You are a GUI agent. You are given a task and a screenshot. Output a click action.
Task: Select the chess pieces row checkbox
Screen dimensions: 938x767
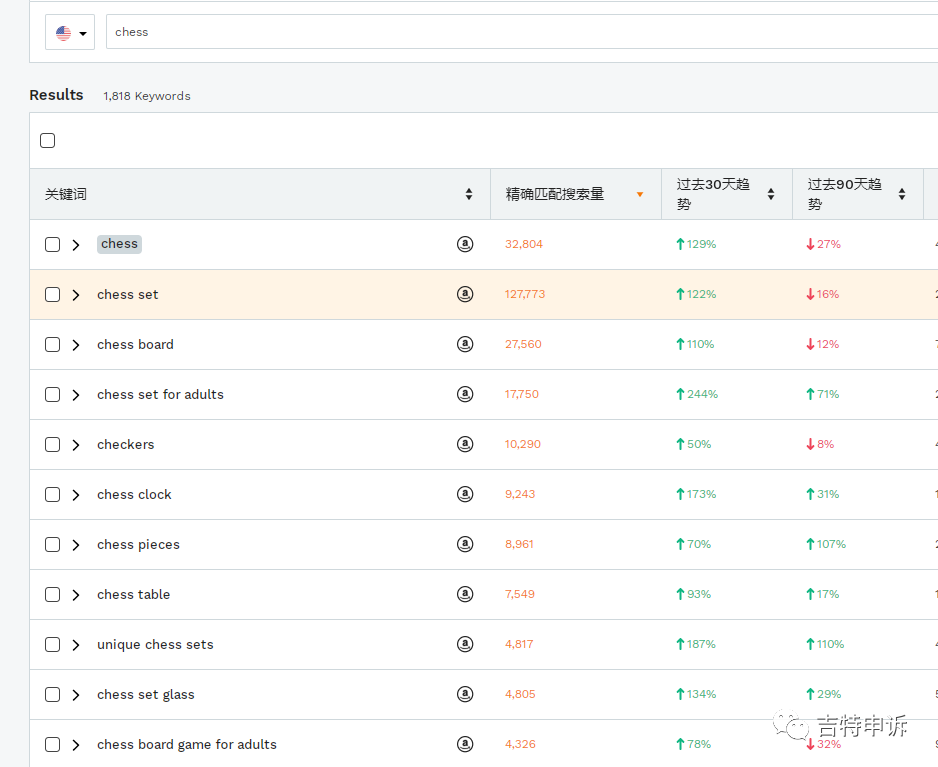pos(52,545)
